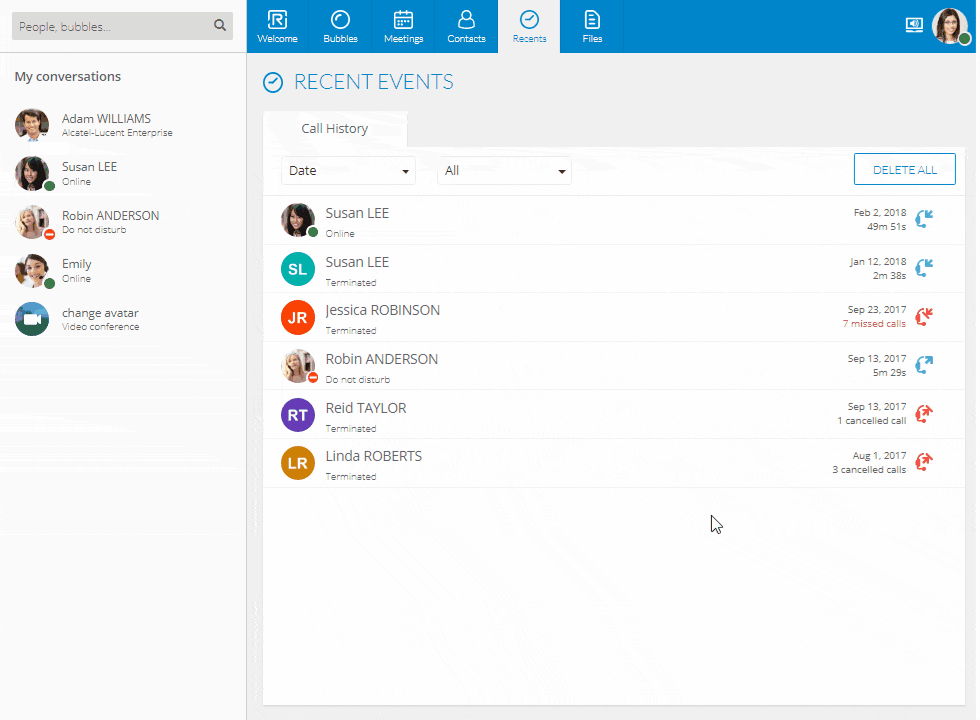Click cancelled call icon for Linda ROBERTS
980x720 pixels.
click(x=924, y=462)
